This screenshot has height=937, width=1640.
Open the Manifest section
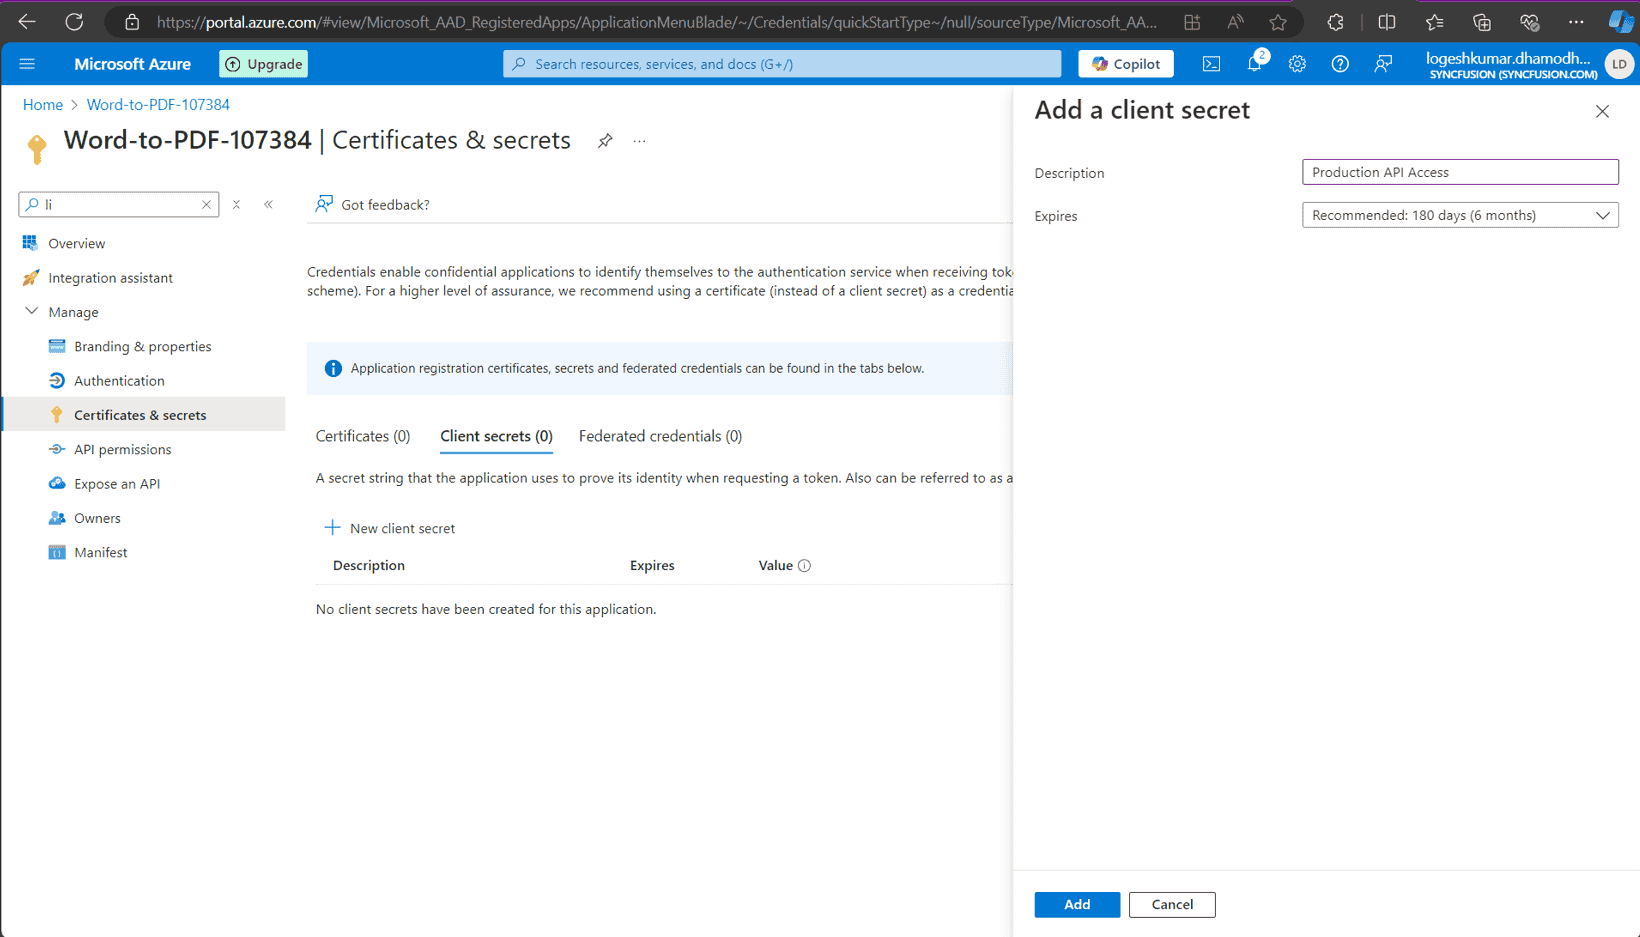[x=100, y=551]
